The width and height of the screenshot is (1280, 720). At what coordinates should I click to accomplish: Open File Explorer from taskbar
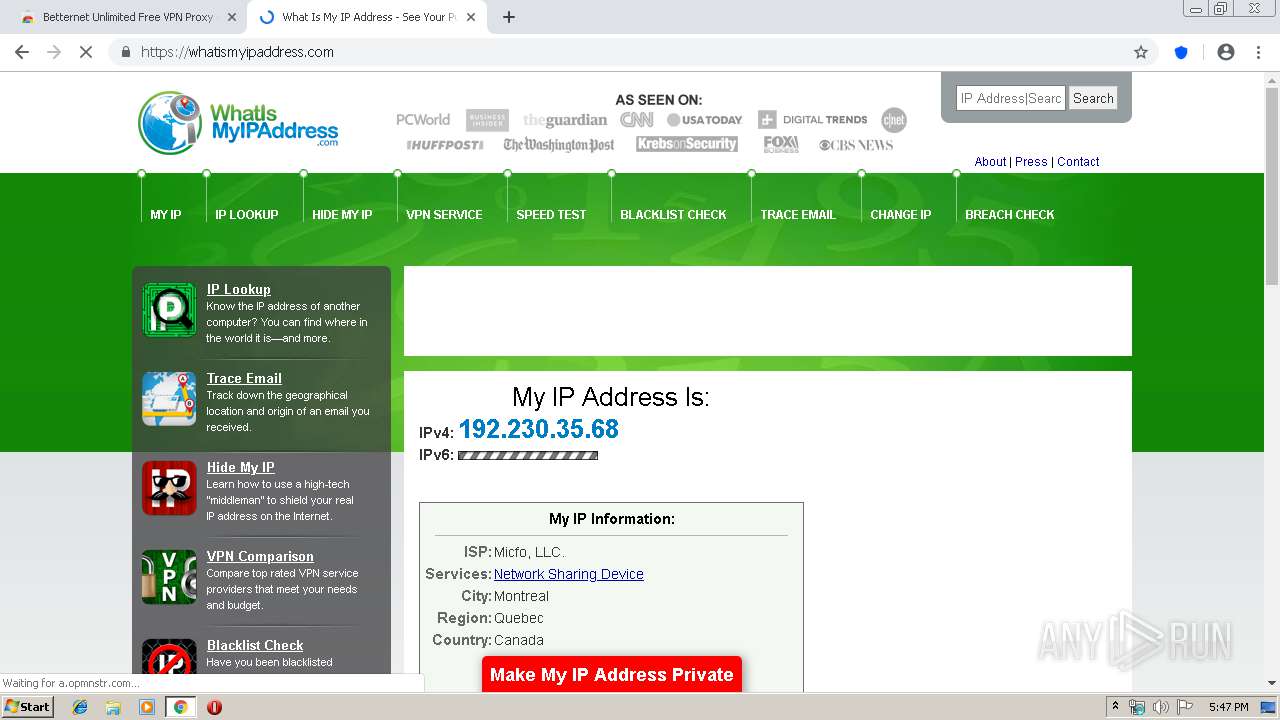coord(113,707)
